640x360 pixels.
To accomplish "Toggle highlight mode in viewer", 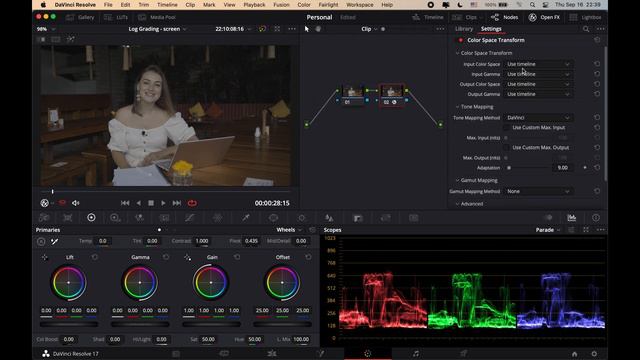I will tap(70, 39).
